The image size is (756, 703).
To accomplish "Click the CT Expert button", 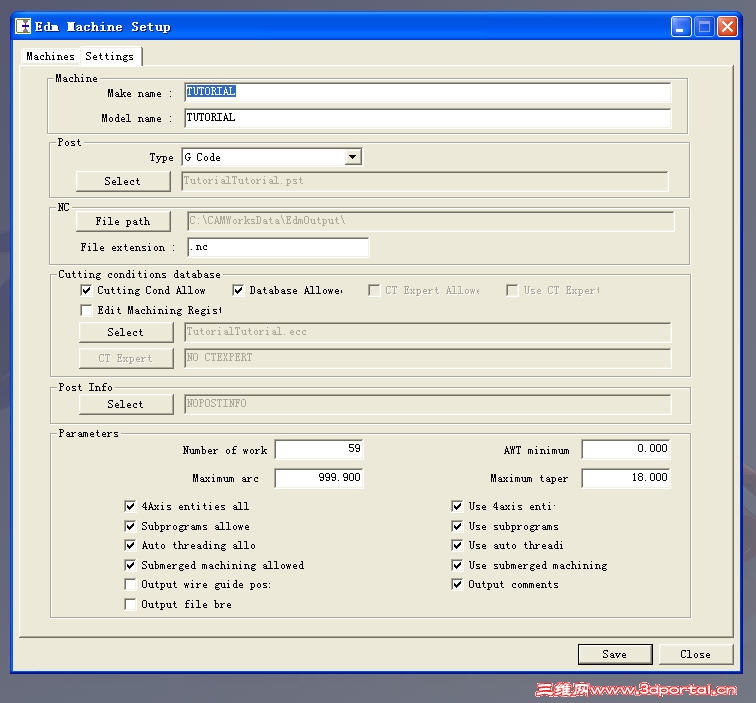I will [x=126, y=358].
